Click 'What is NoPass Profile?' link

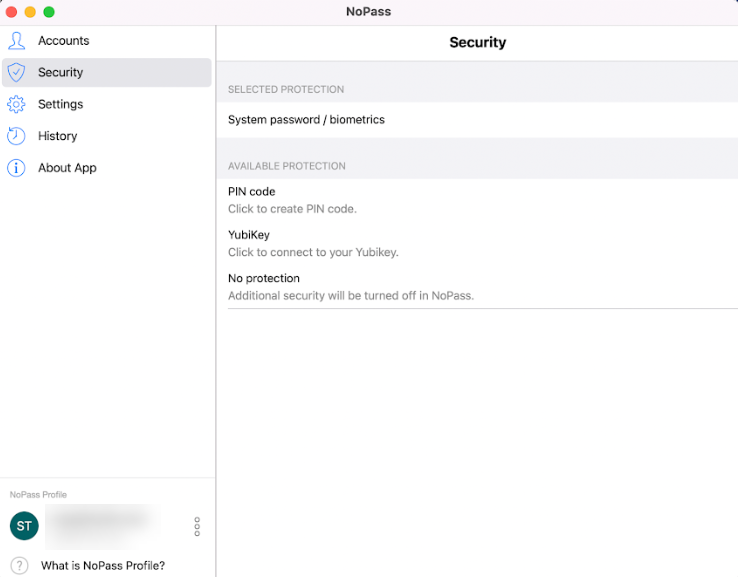pos(102,566)
